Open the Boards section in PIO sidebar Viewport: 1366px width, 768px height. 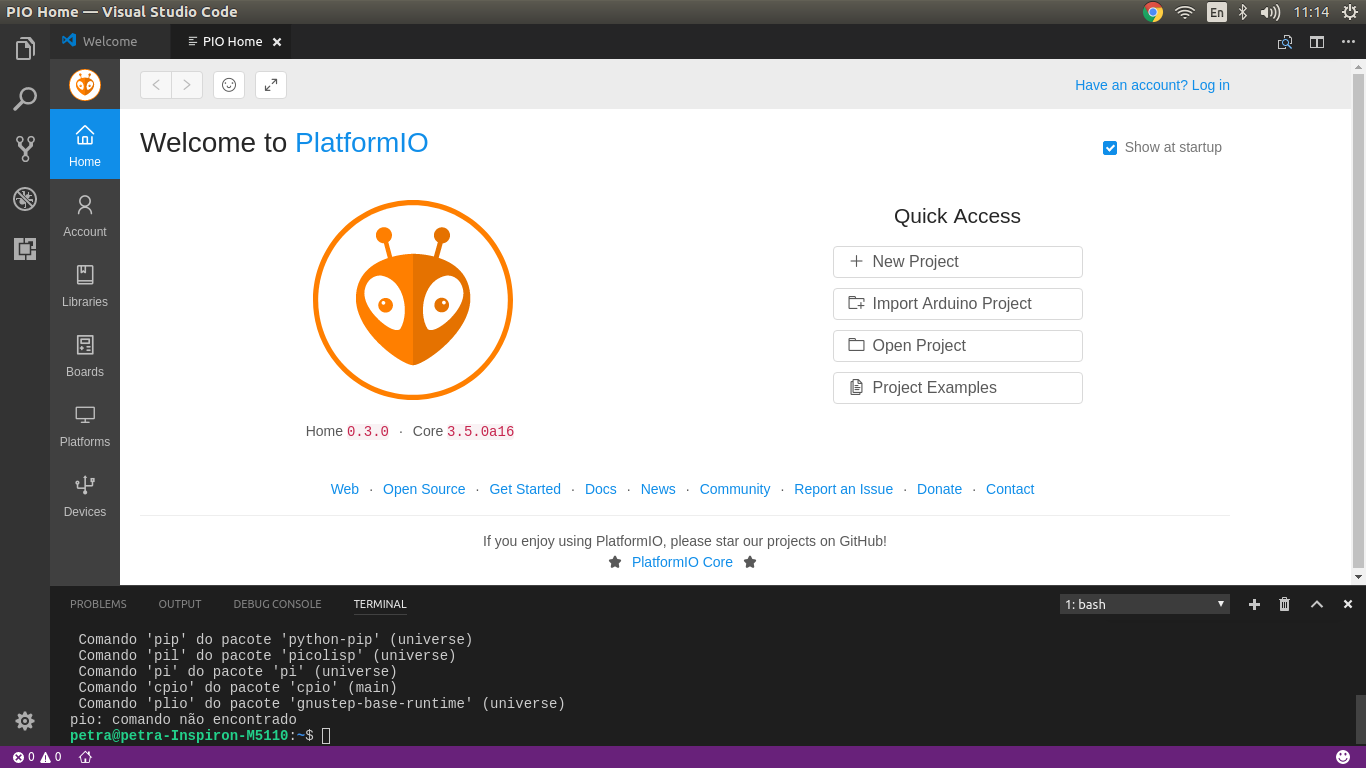(84, 354)
